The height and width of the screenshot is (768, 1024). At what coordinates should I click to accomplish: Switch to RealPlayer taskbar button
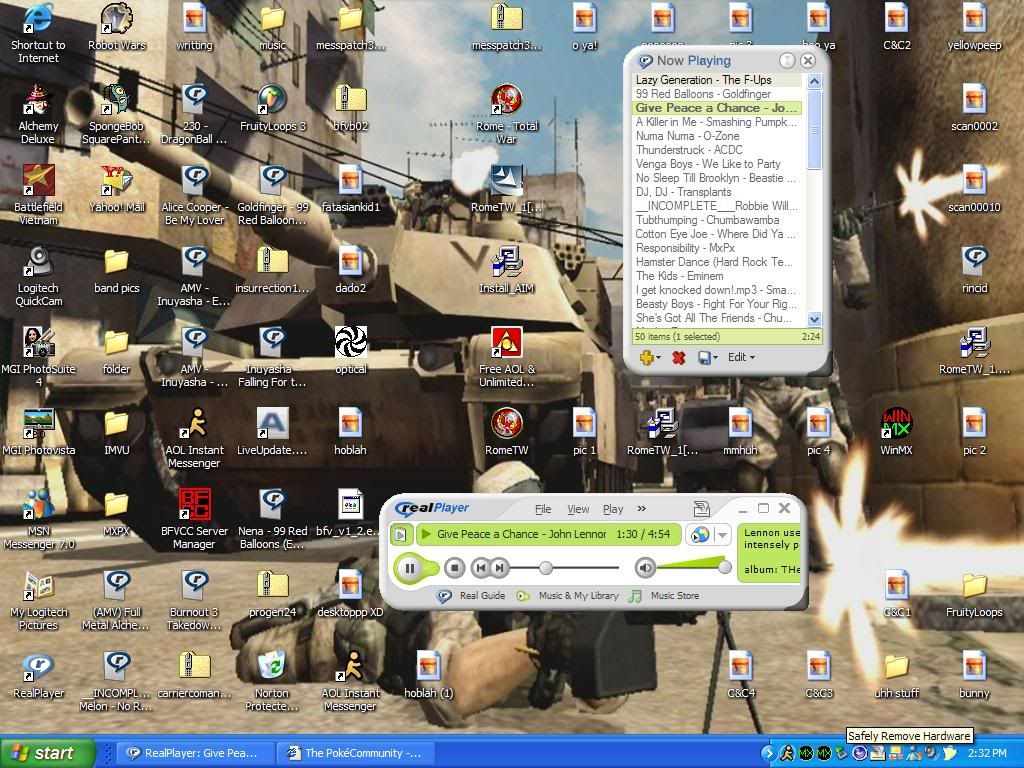pos(193,753)
